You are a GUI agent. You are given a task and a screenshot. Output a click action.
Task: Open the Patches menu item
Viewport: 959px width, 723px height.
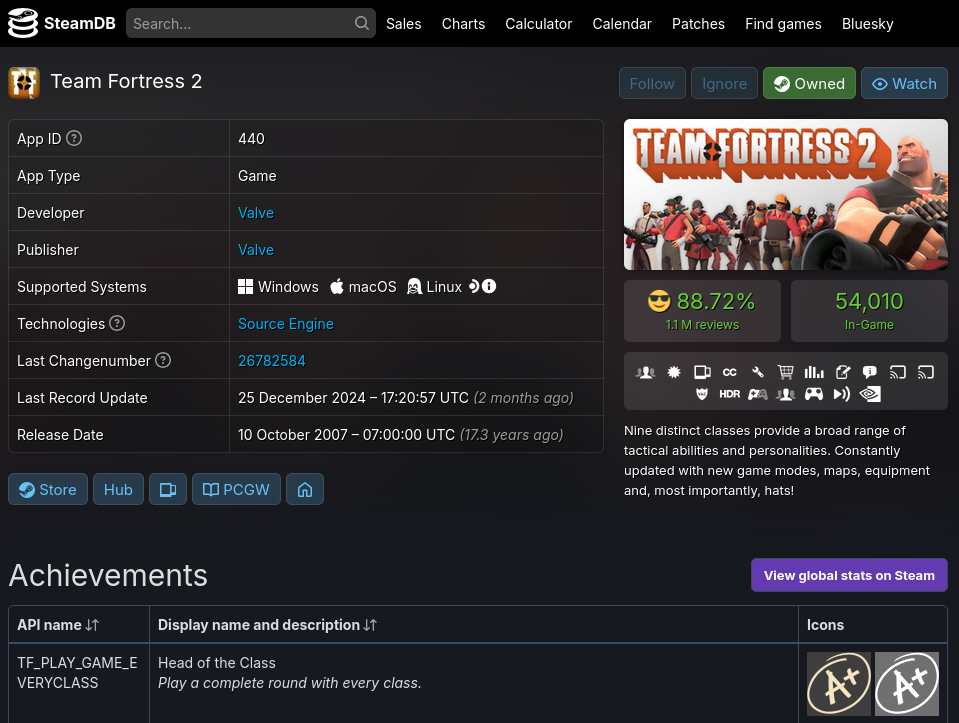(698, 24)
